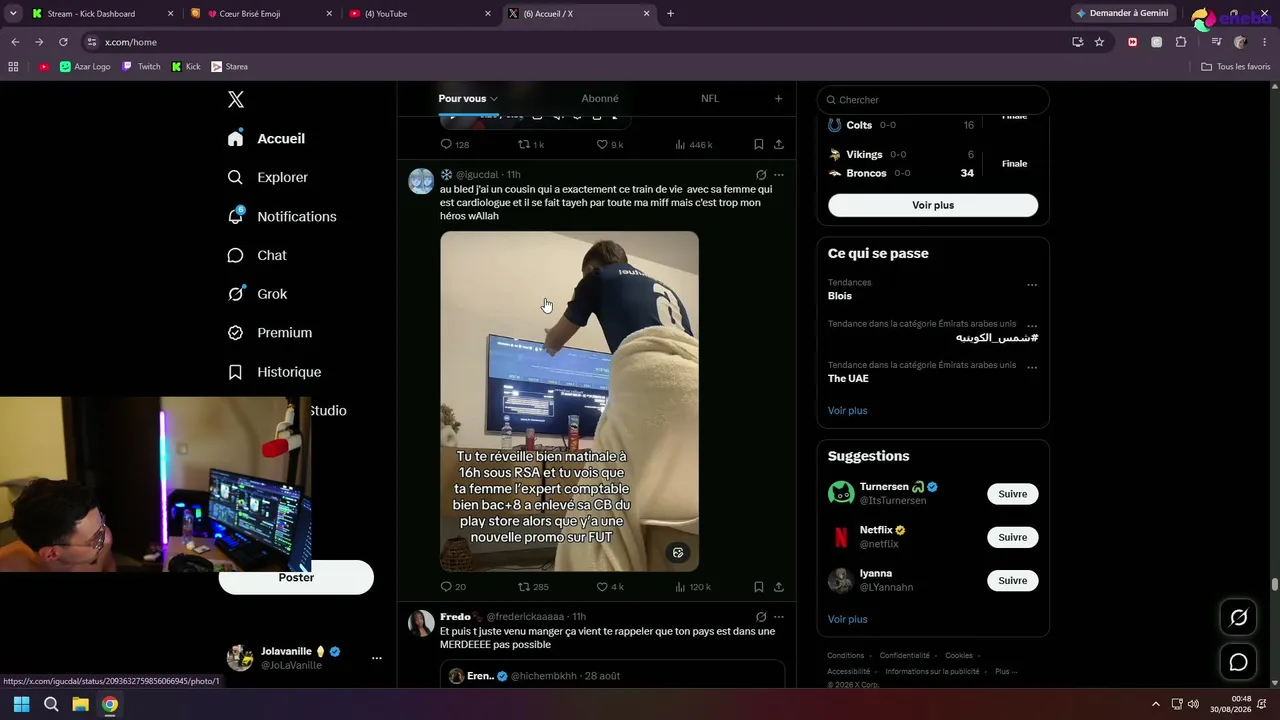Open Kick bookmark
This screenshot has width=1280, height=720.
186,67
